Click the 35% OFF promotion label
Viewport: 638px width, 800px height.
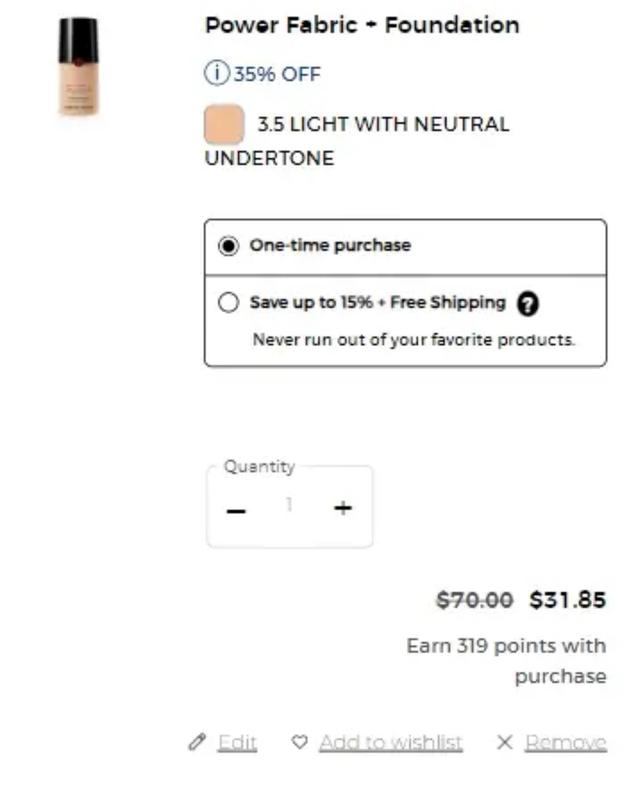click(x=277, y=74)
